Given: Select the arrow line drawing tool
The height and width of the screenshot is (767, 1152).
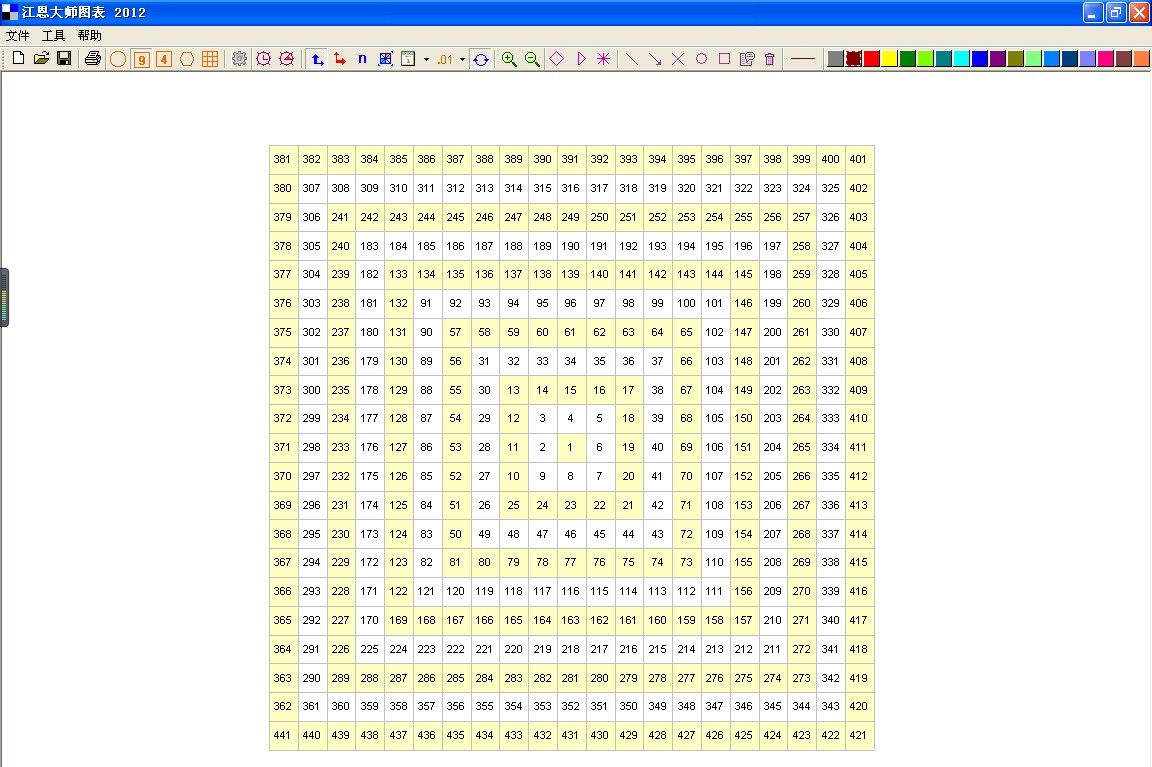Looking at the screenshot, I should tap(655, 59).
